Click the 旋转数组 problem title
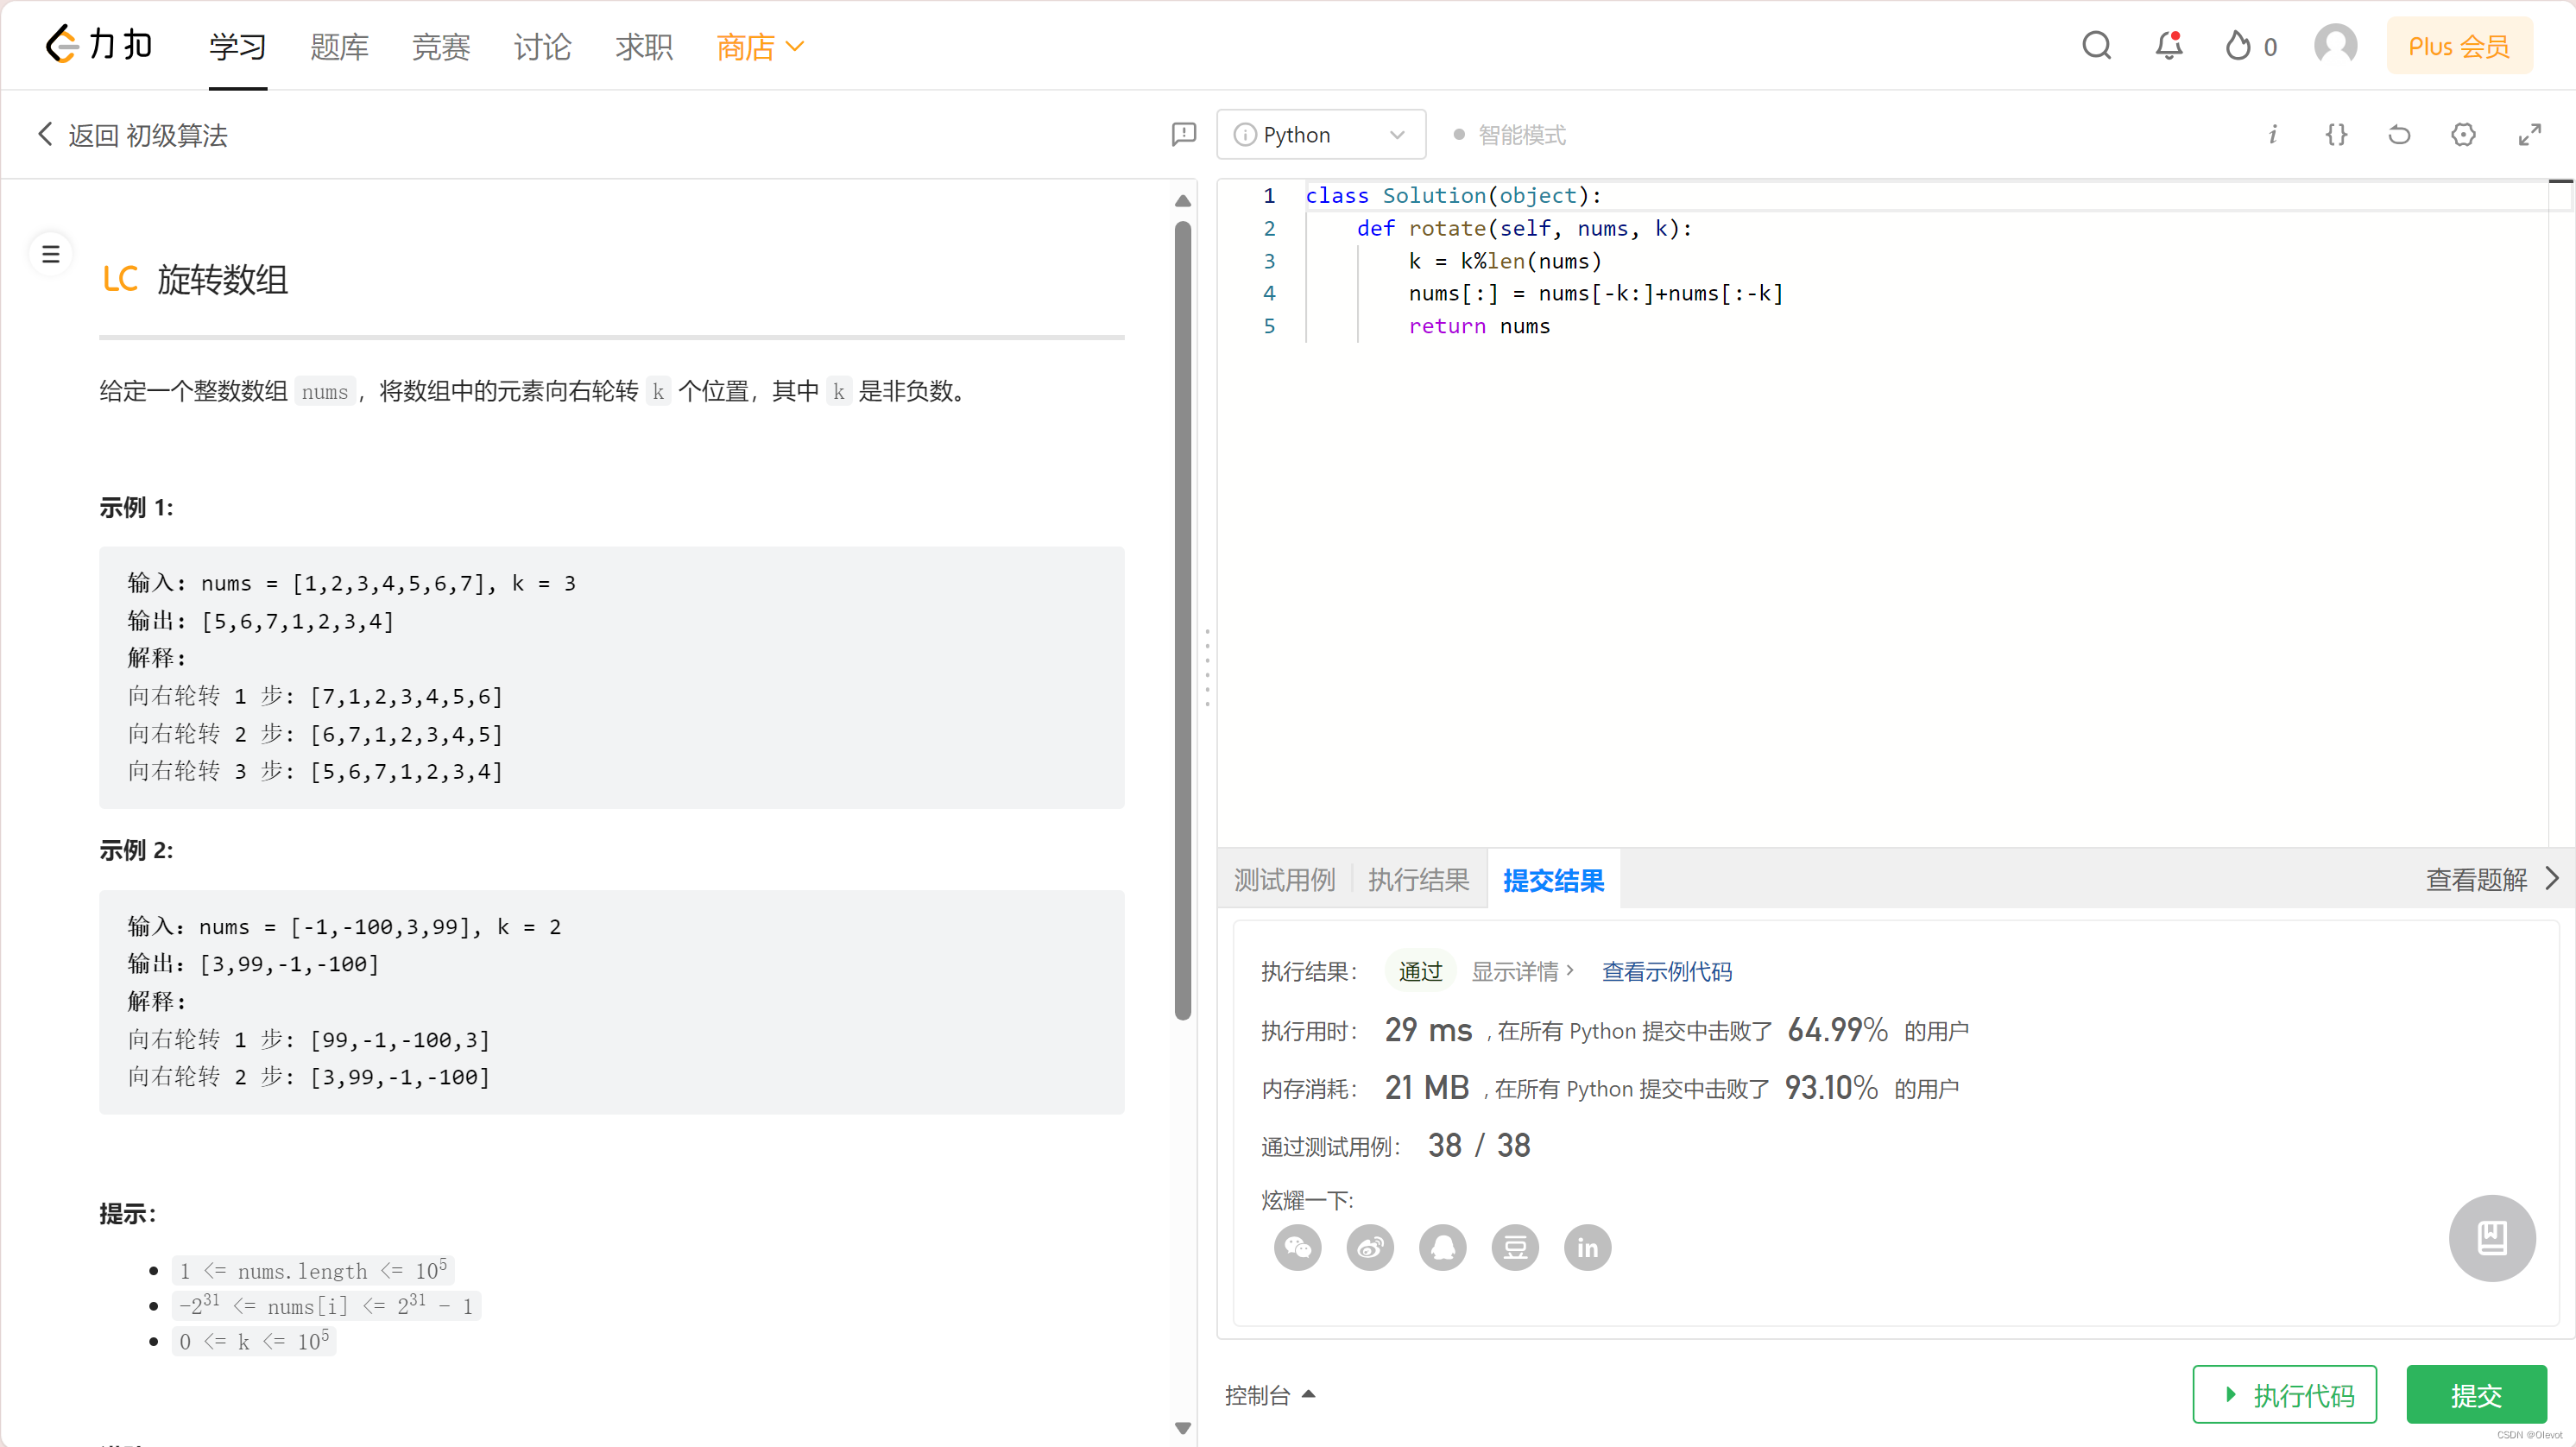The height and width of the screenshot is (1447, 2576). click(222, 279)
